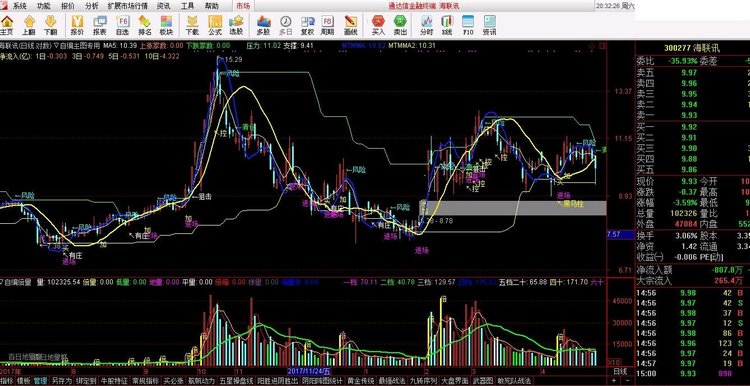Image resolution: width=750 pixels, height=386 pixels.
Task: Toggle 复权 price adjustment
Action: (307, 25)
